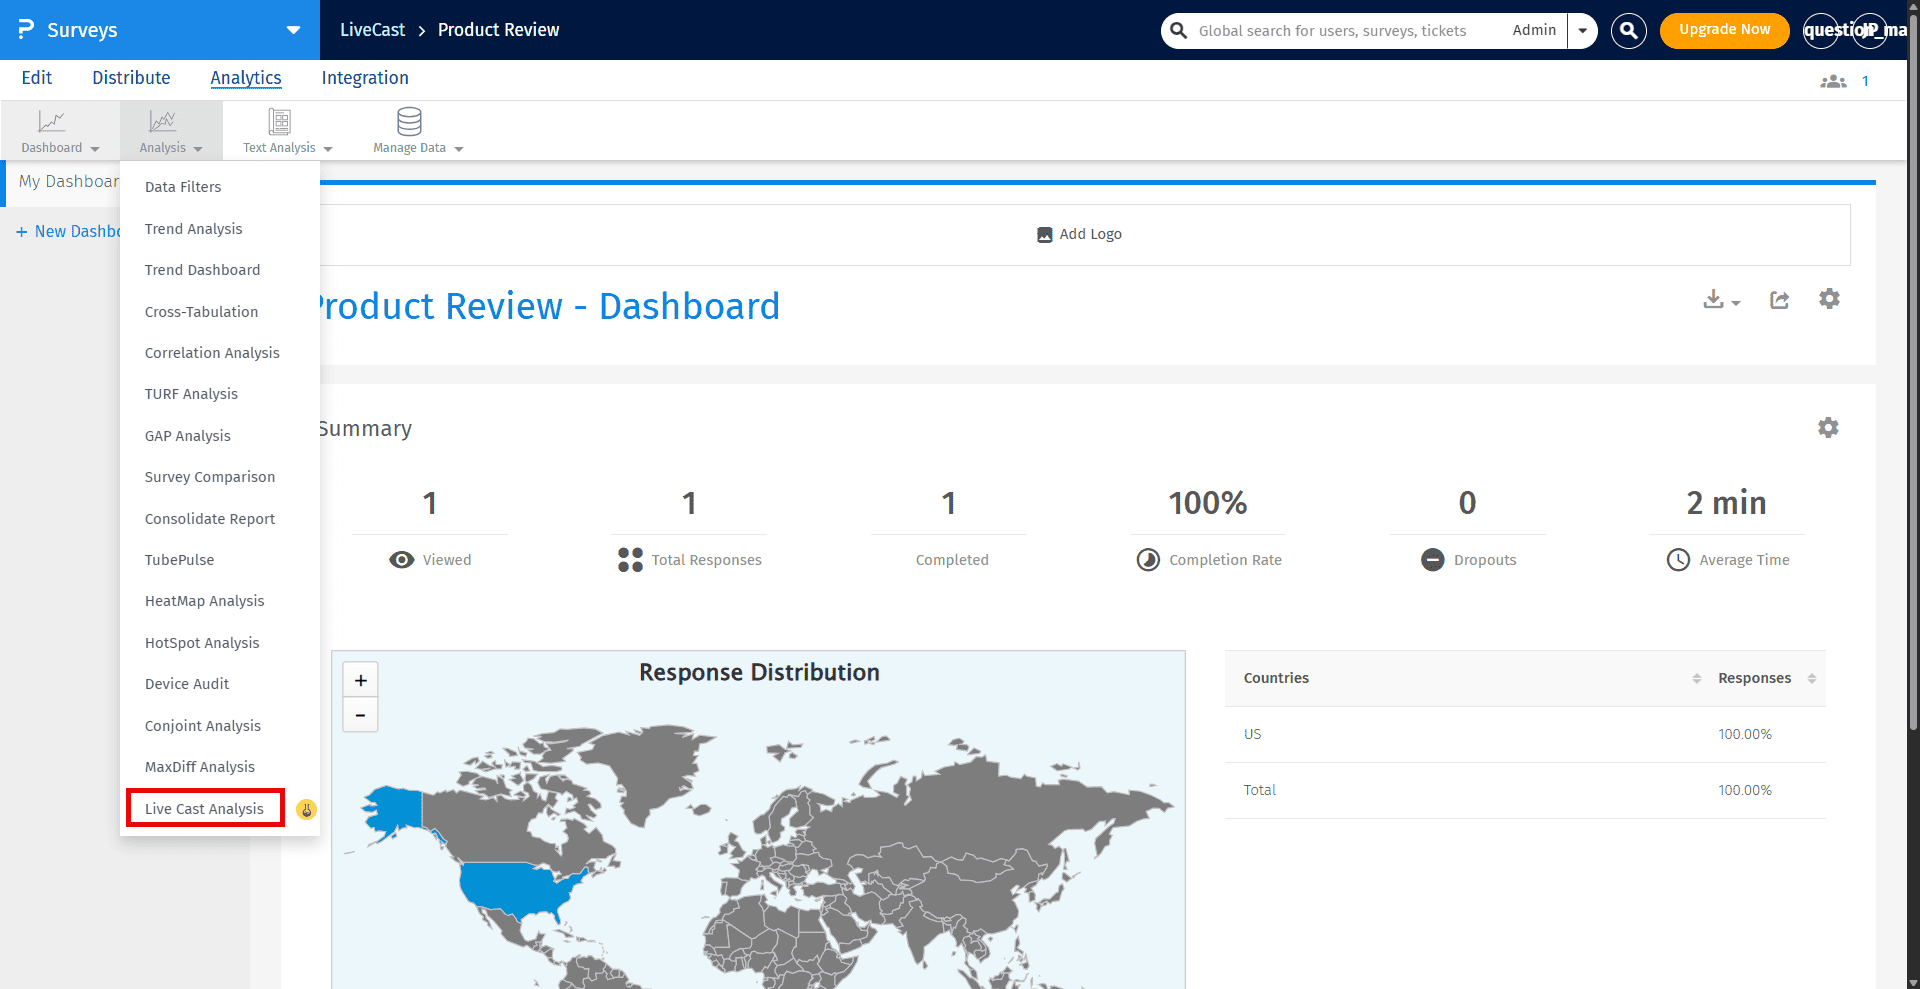This screenshot has width=1920, height=989.
Task: Open the Admin search scope dropdown
Action: (x=1582, y=31)
